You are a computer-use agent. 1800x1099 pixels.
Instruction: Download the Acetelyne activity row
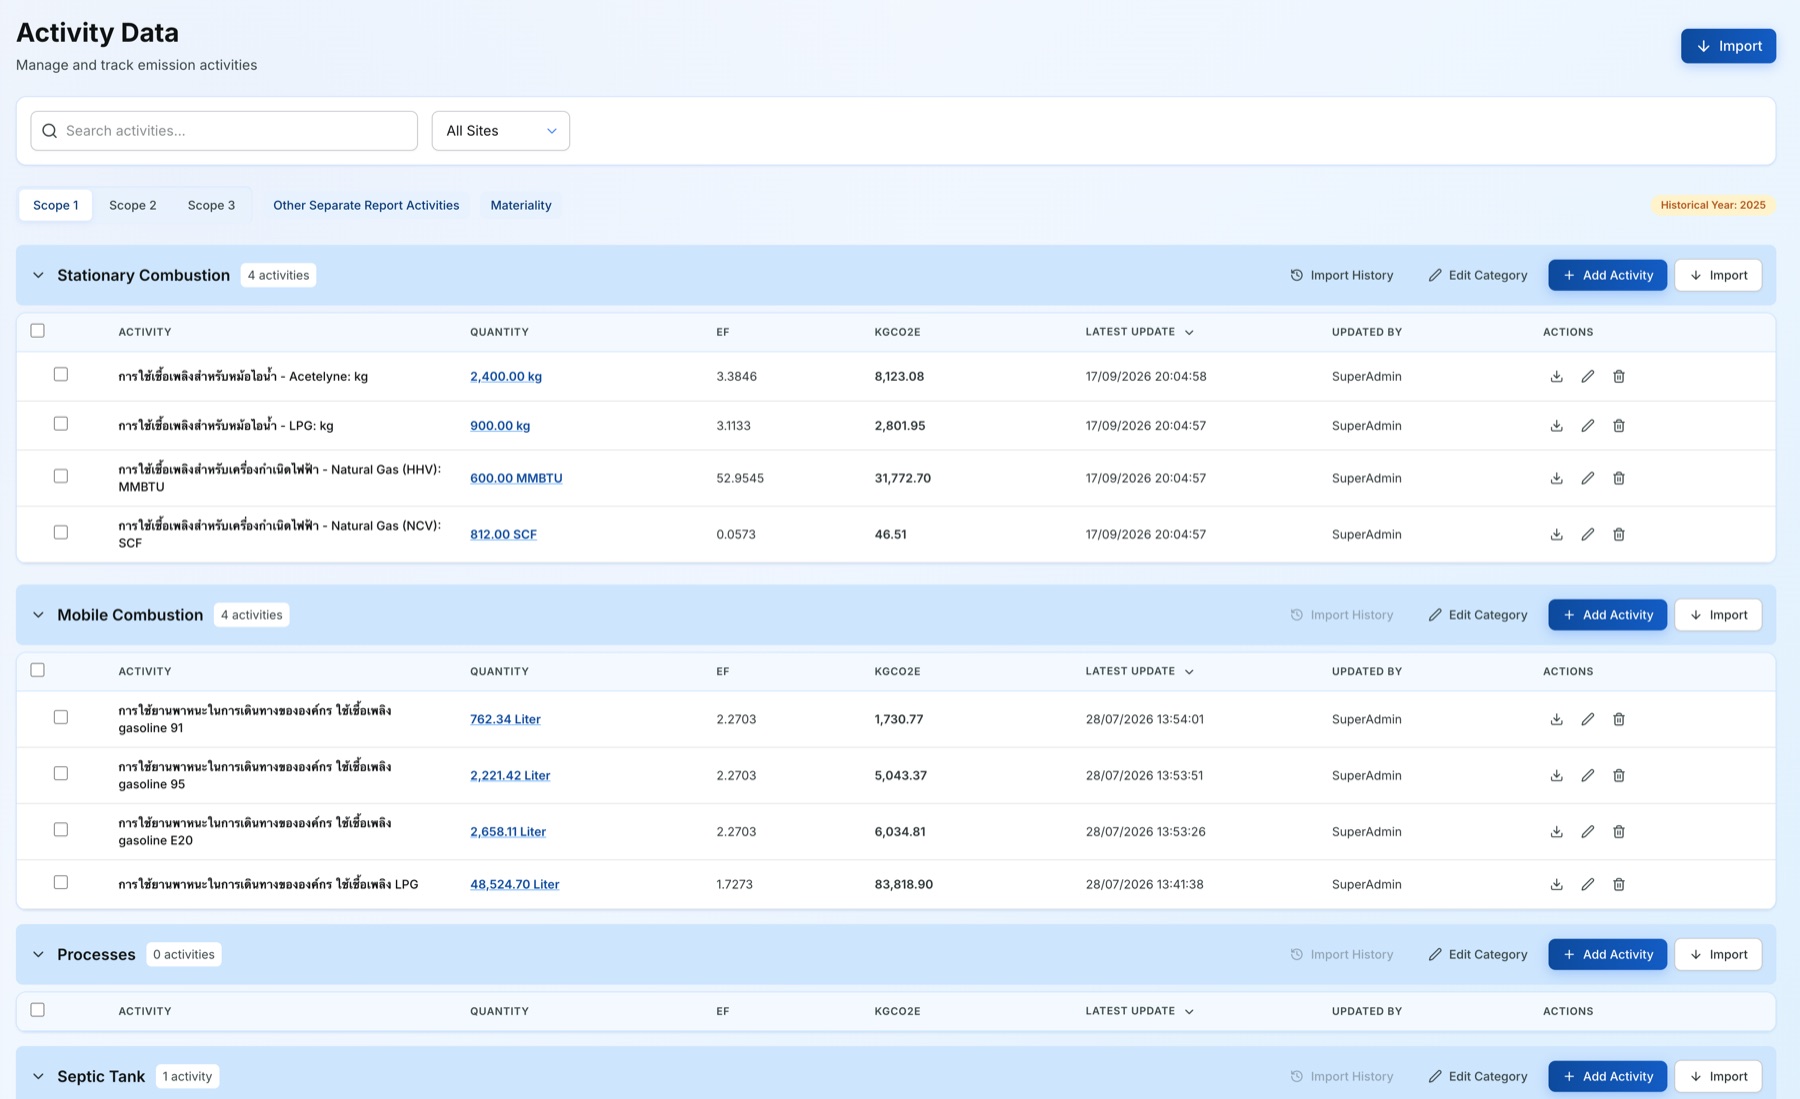coord(1556,377)
